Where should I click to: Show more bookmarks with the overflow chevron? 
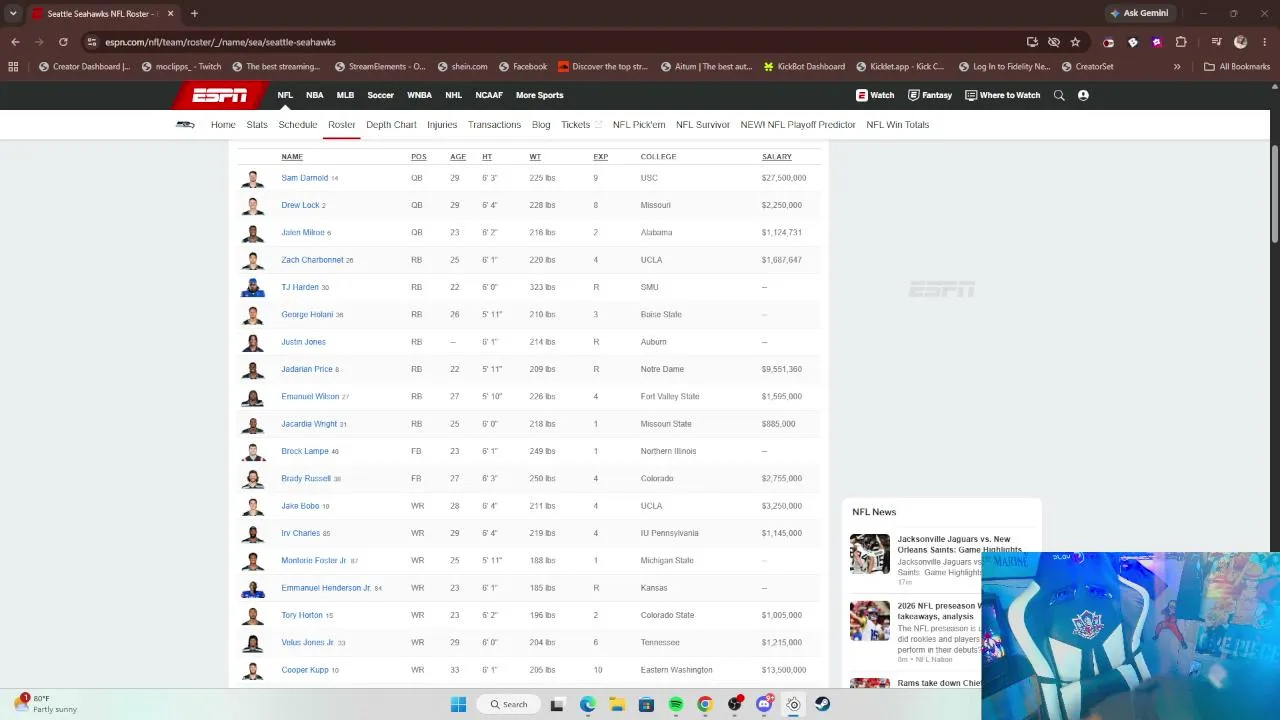tap(1177, 67)
